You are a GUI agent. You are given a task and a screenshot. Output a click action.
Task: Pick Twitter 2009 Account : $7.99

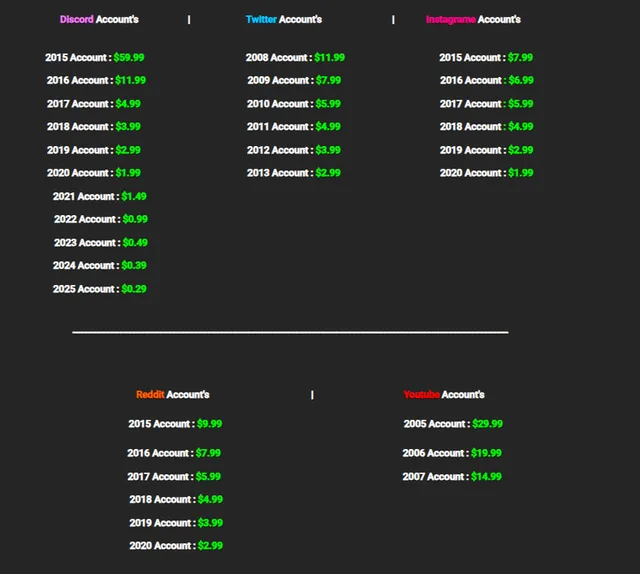click(x=294, y=80)
